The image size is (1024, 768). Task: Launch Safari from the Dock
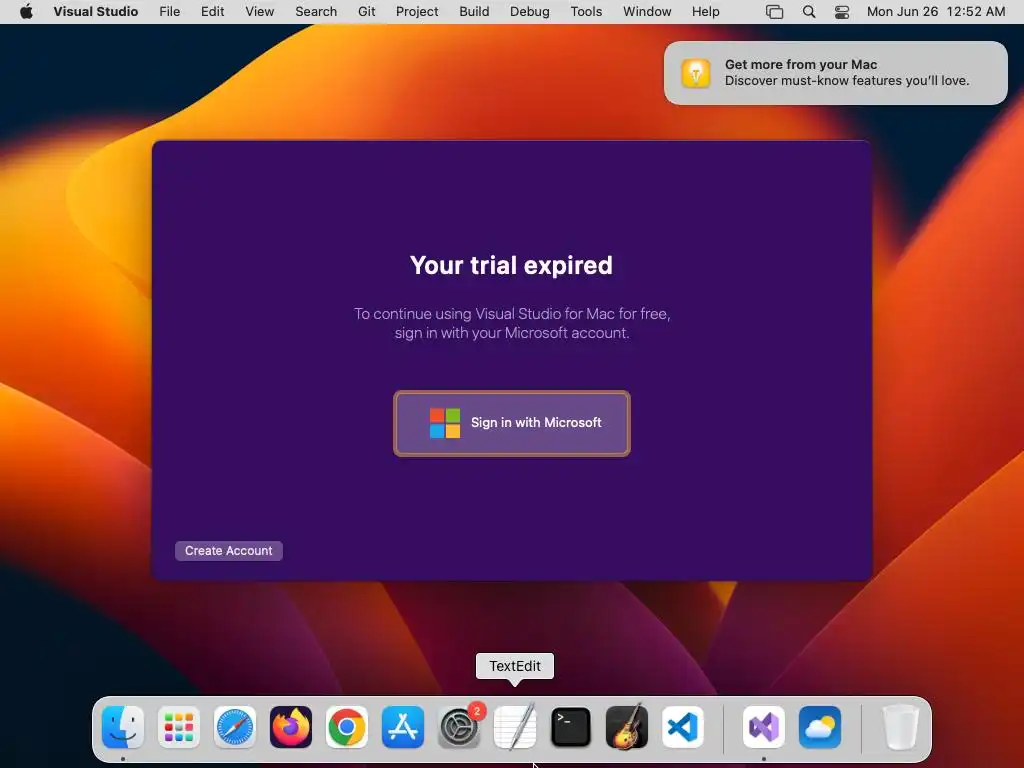(x=235, y=727)
